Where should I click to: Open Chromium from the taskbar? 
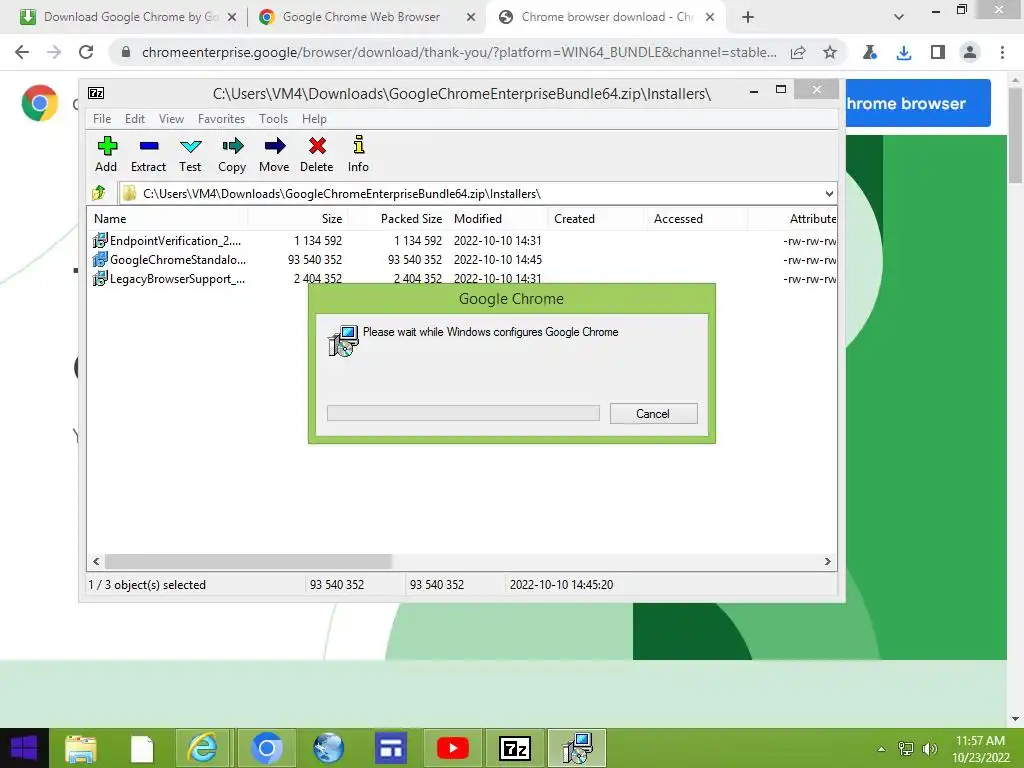pyautogui.click(x=266, y=748)
